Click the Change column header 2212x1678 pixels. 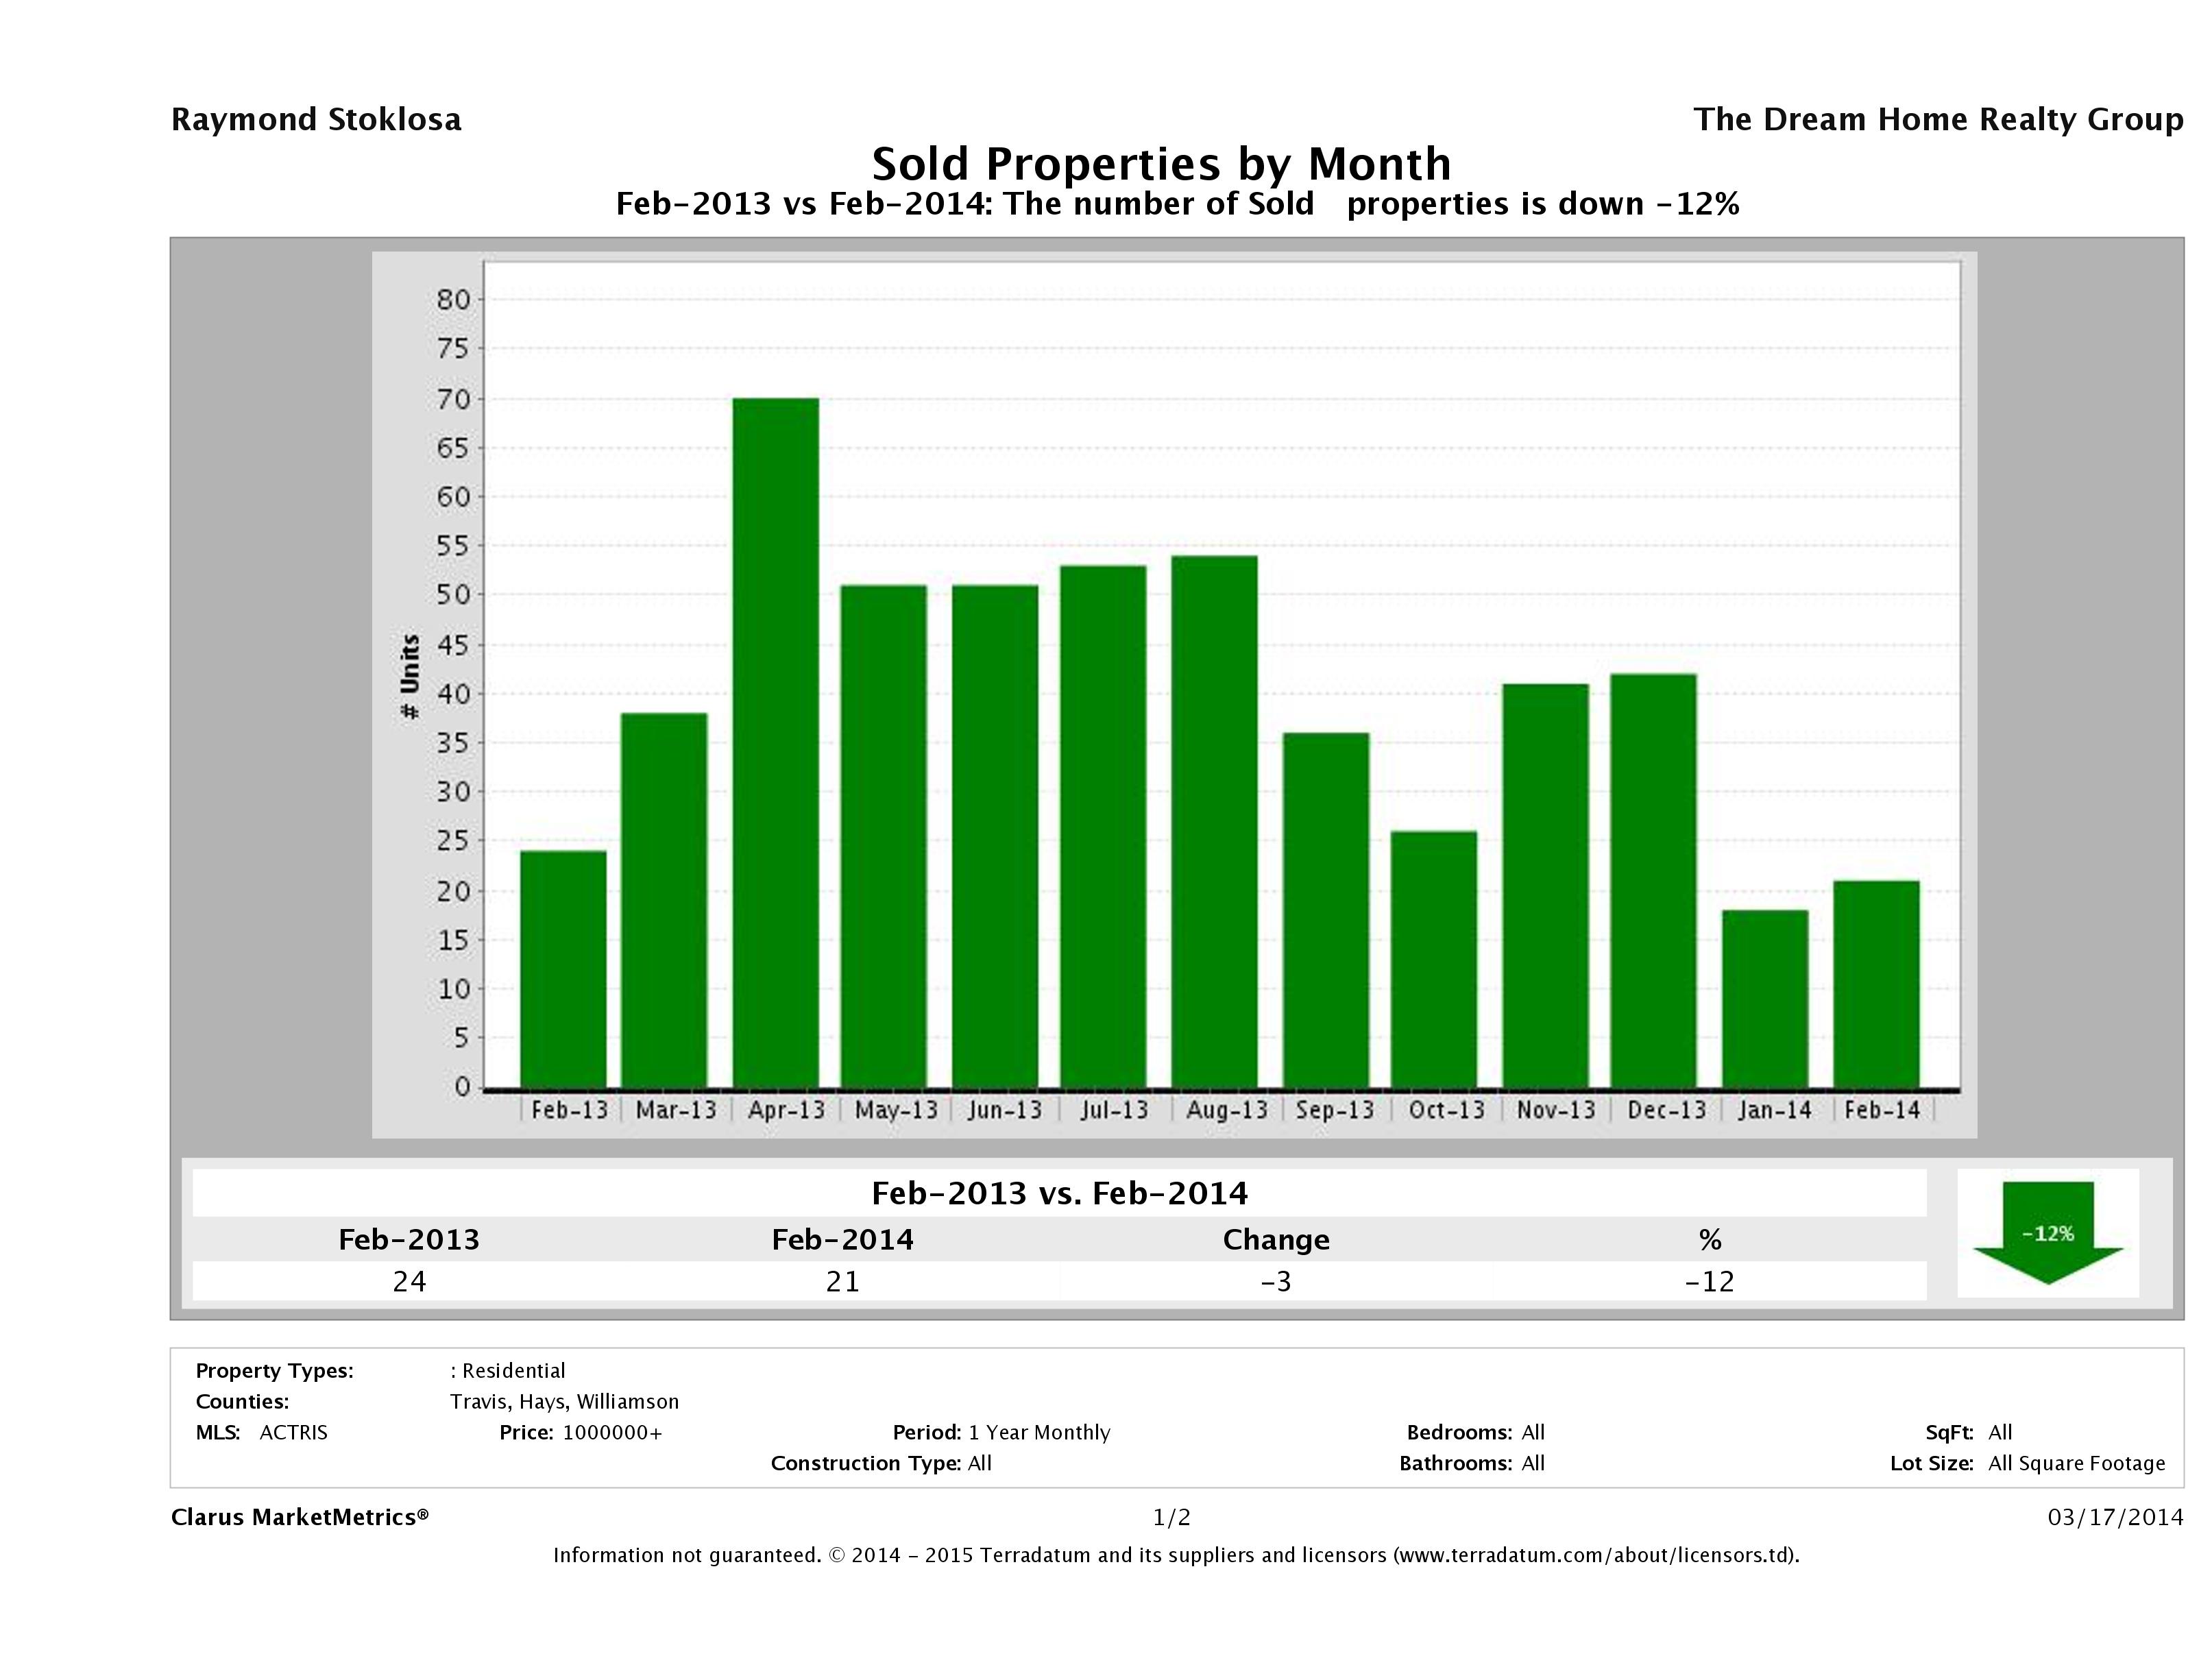1276,1240
